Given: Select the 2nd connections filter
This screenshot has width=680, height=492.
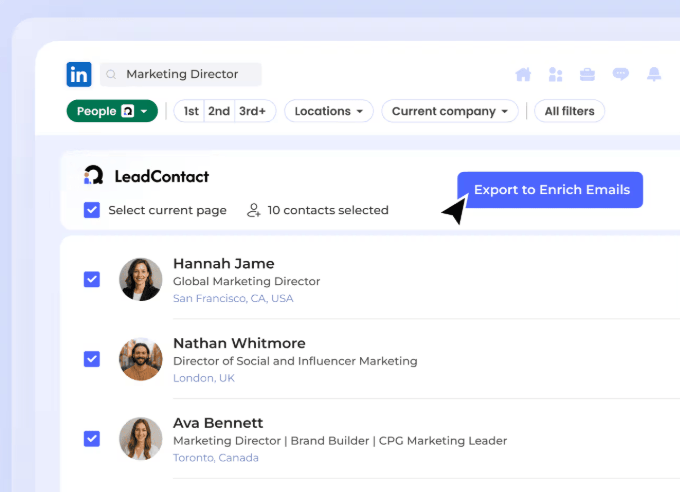Looking at the screenshot, I should point(219,111).
